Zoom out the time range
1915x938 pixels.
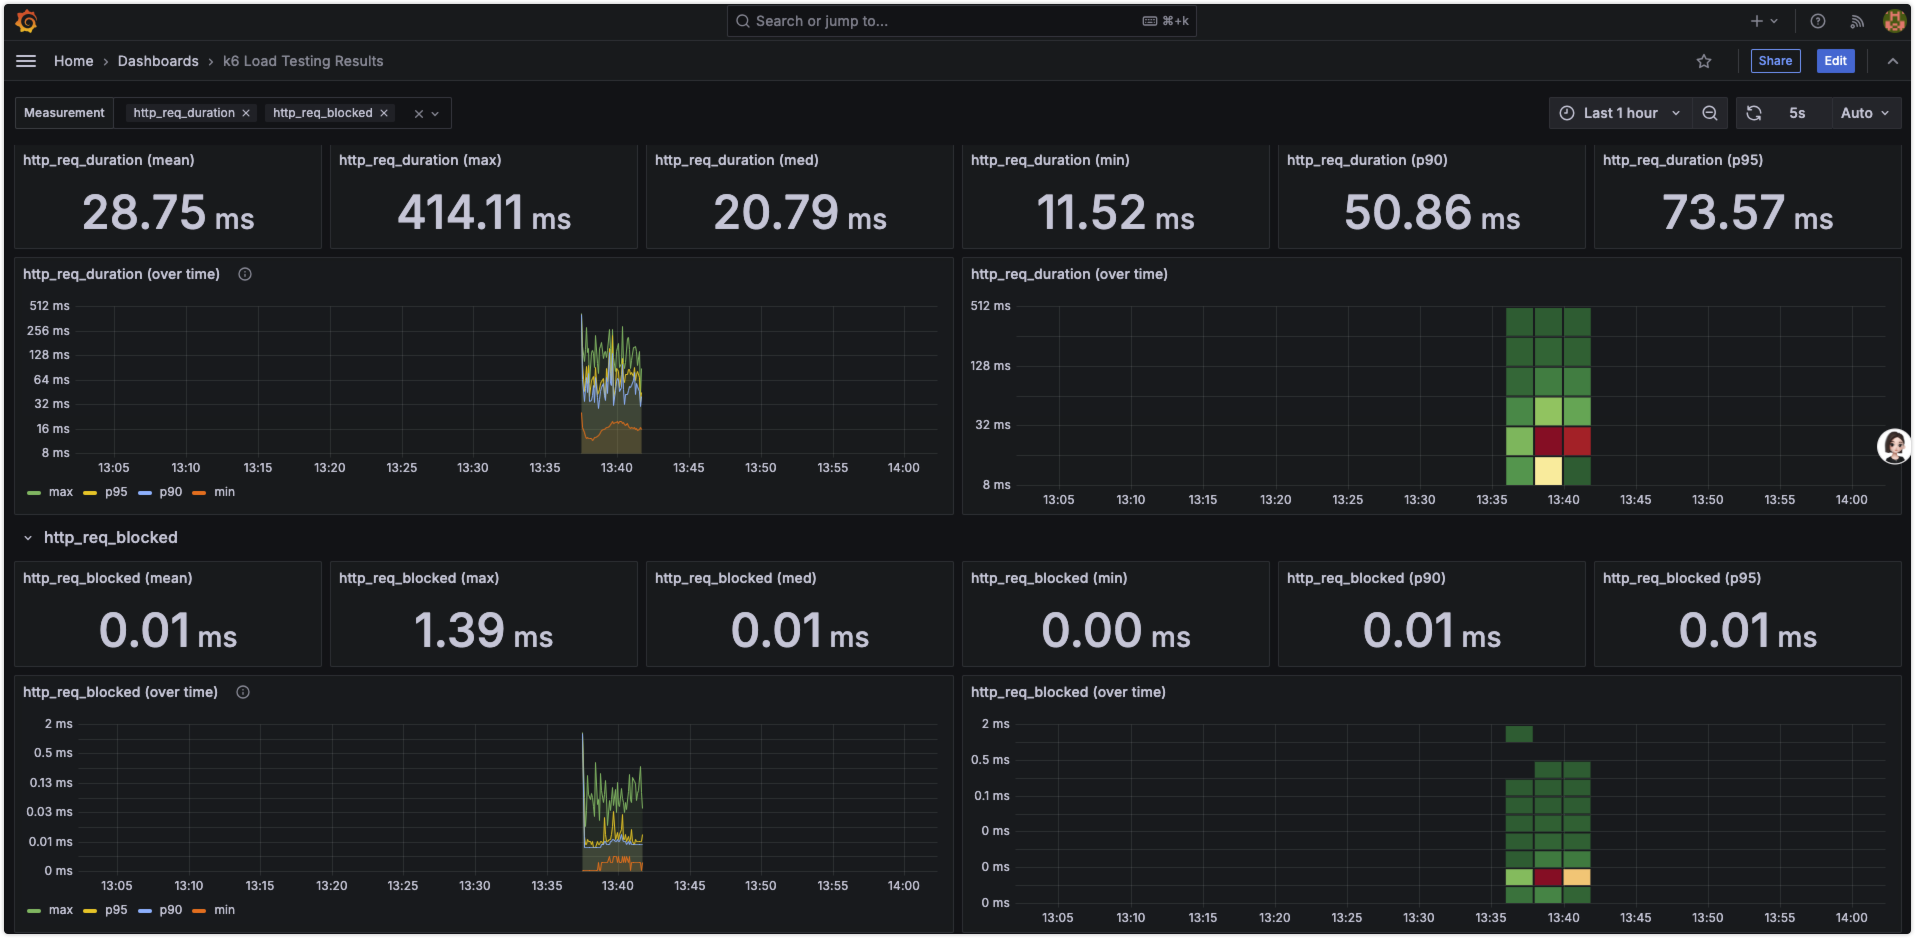click(1710, 113)
